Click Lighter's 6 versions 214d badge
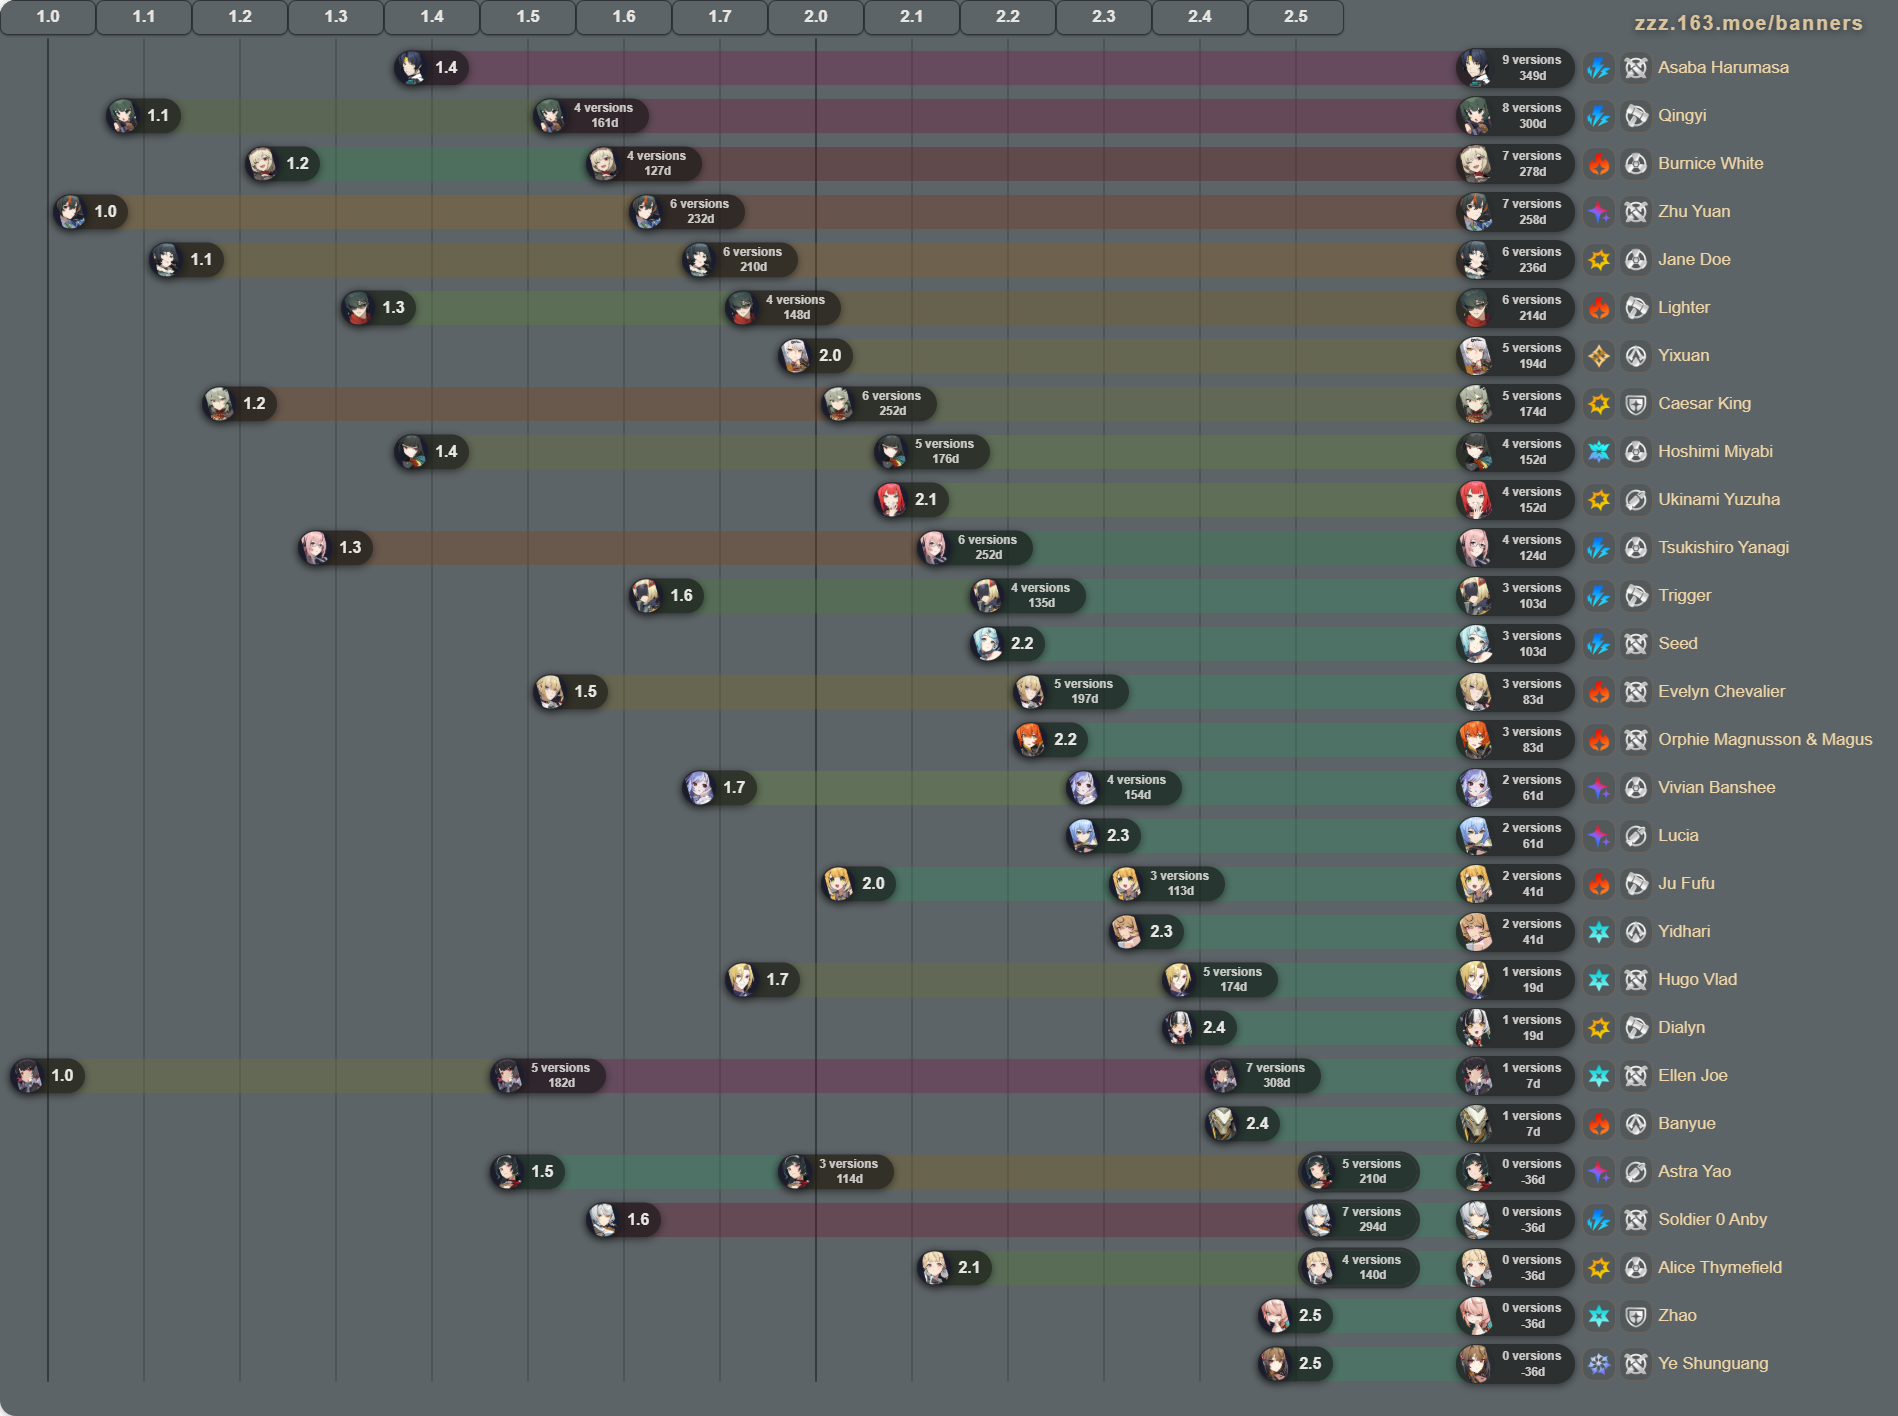This screenshot has height=1416, width=1898. point(1515,308)
